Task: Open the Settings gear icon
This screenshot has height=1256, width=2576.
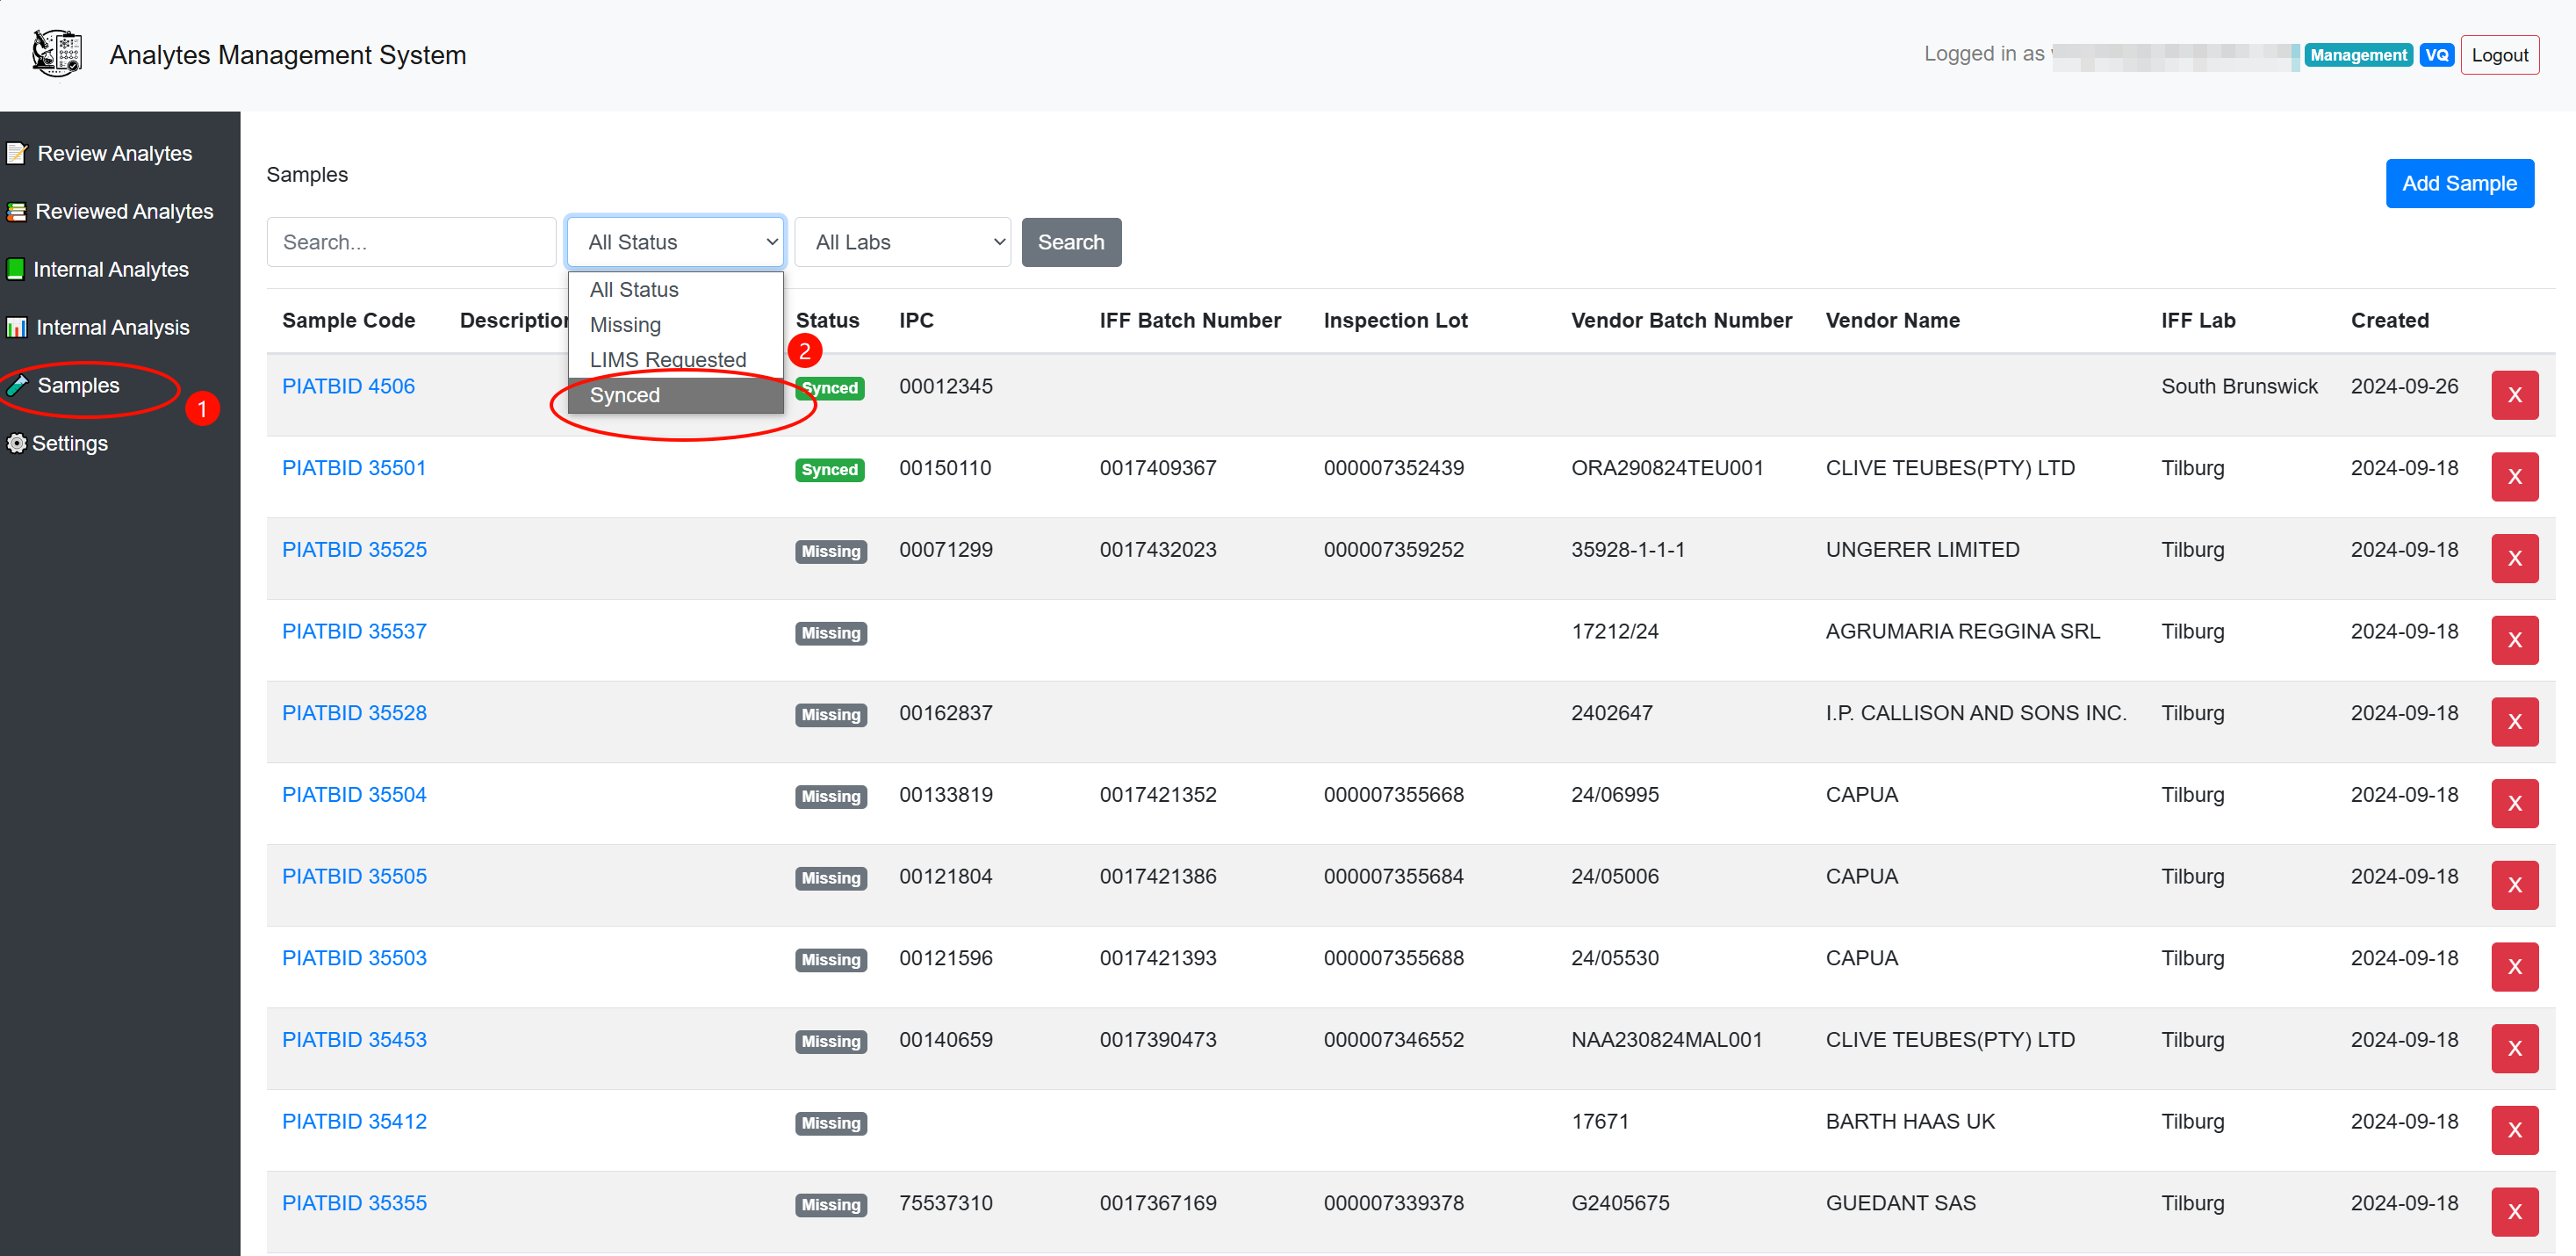Action: coord(16,443)
